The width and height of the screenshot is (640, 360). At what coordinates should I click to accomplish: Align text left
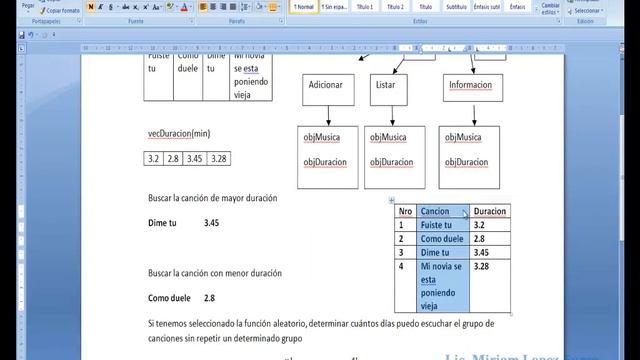pos(203,7)
